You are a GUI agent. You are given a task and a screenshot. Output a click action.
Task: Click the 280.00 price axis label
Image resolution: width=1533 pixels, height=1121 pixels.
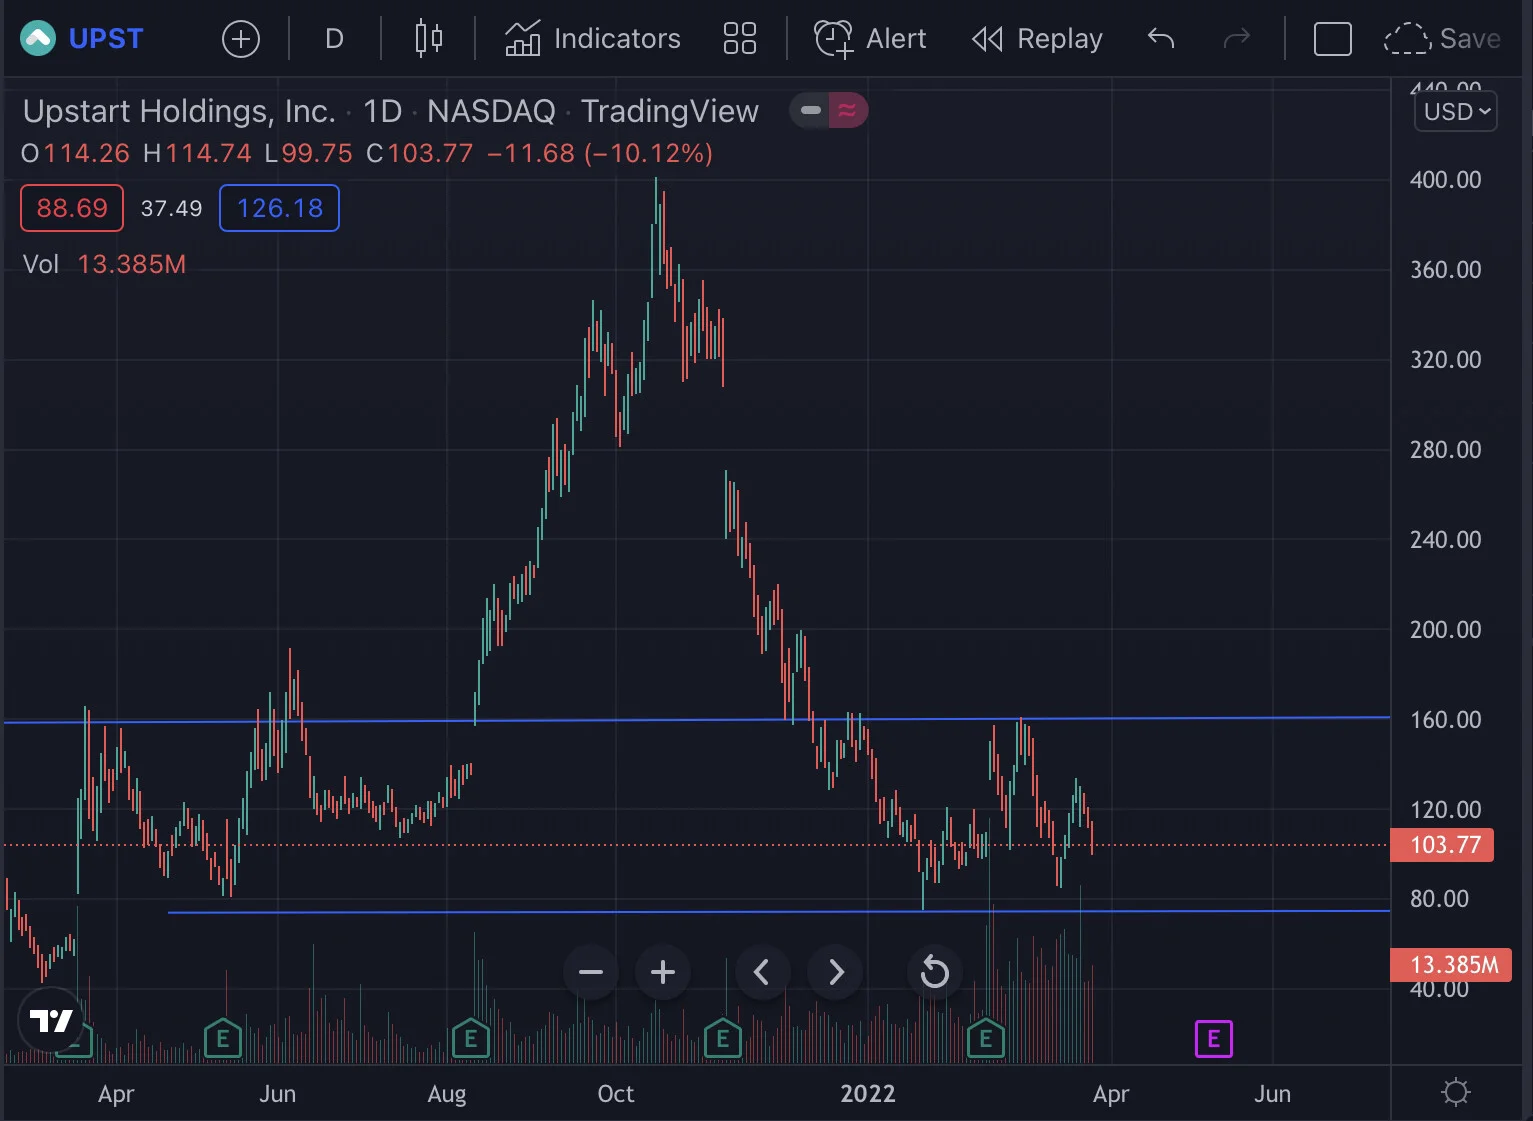tap(1446, 450)
